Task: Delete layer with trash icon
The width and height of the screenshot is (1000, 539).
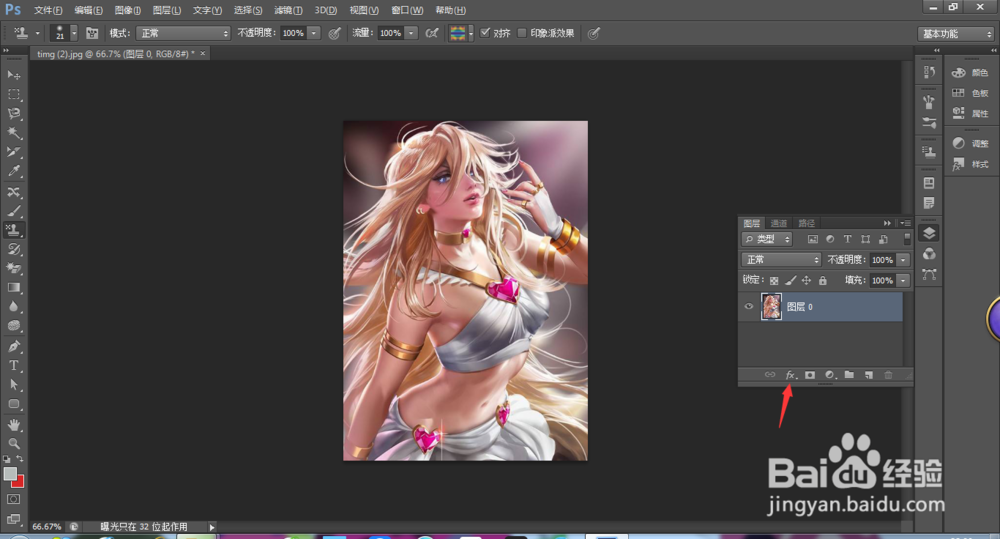Action: tap(888, 375)
